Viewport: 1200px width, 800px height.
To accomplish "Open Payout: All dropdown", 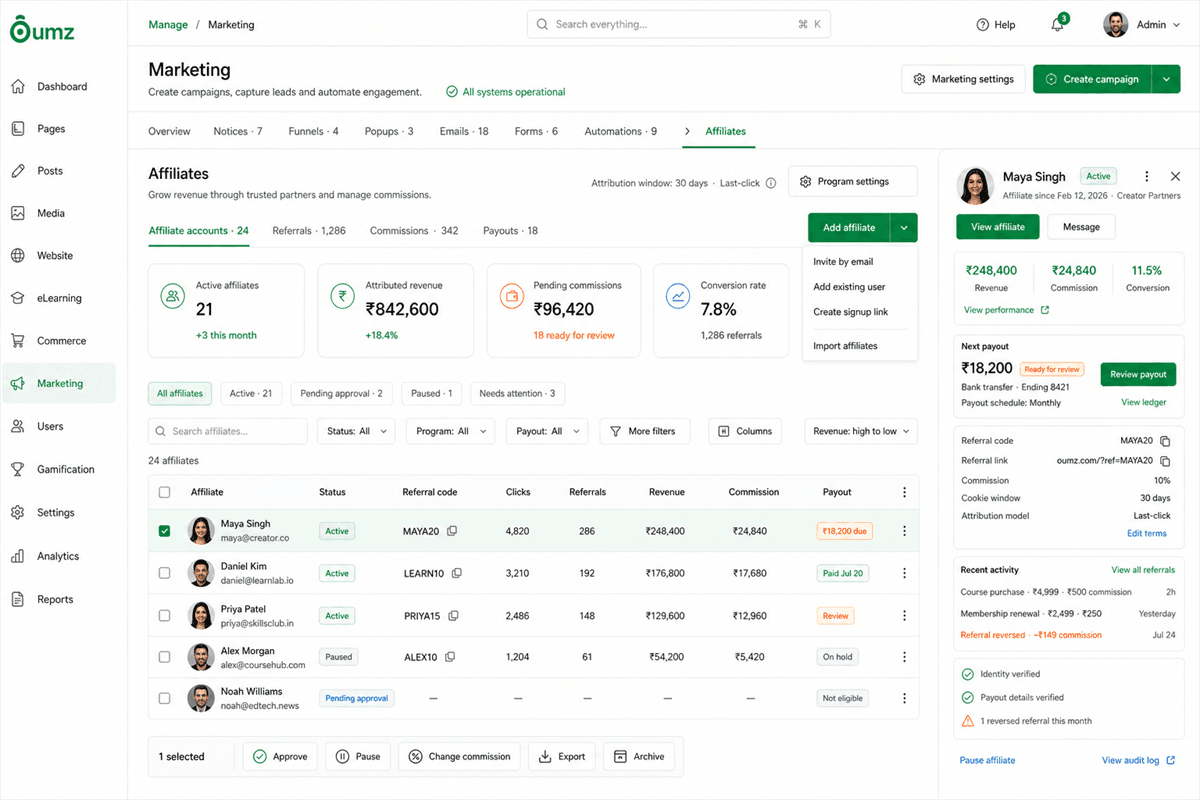I will 548,431.
